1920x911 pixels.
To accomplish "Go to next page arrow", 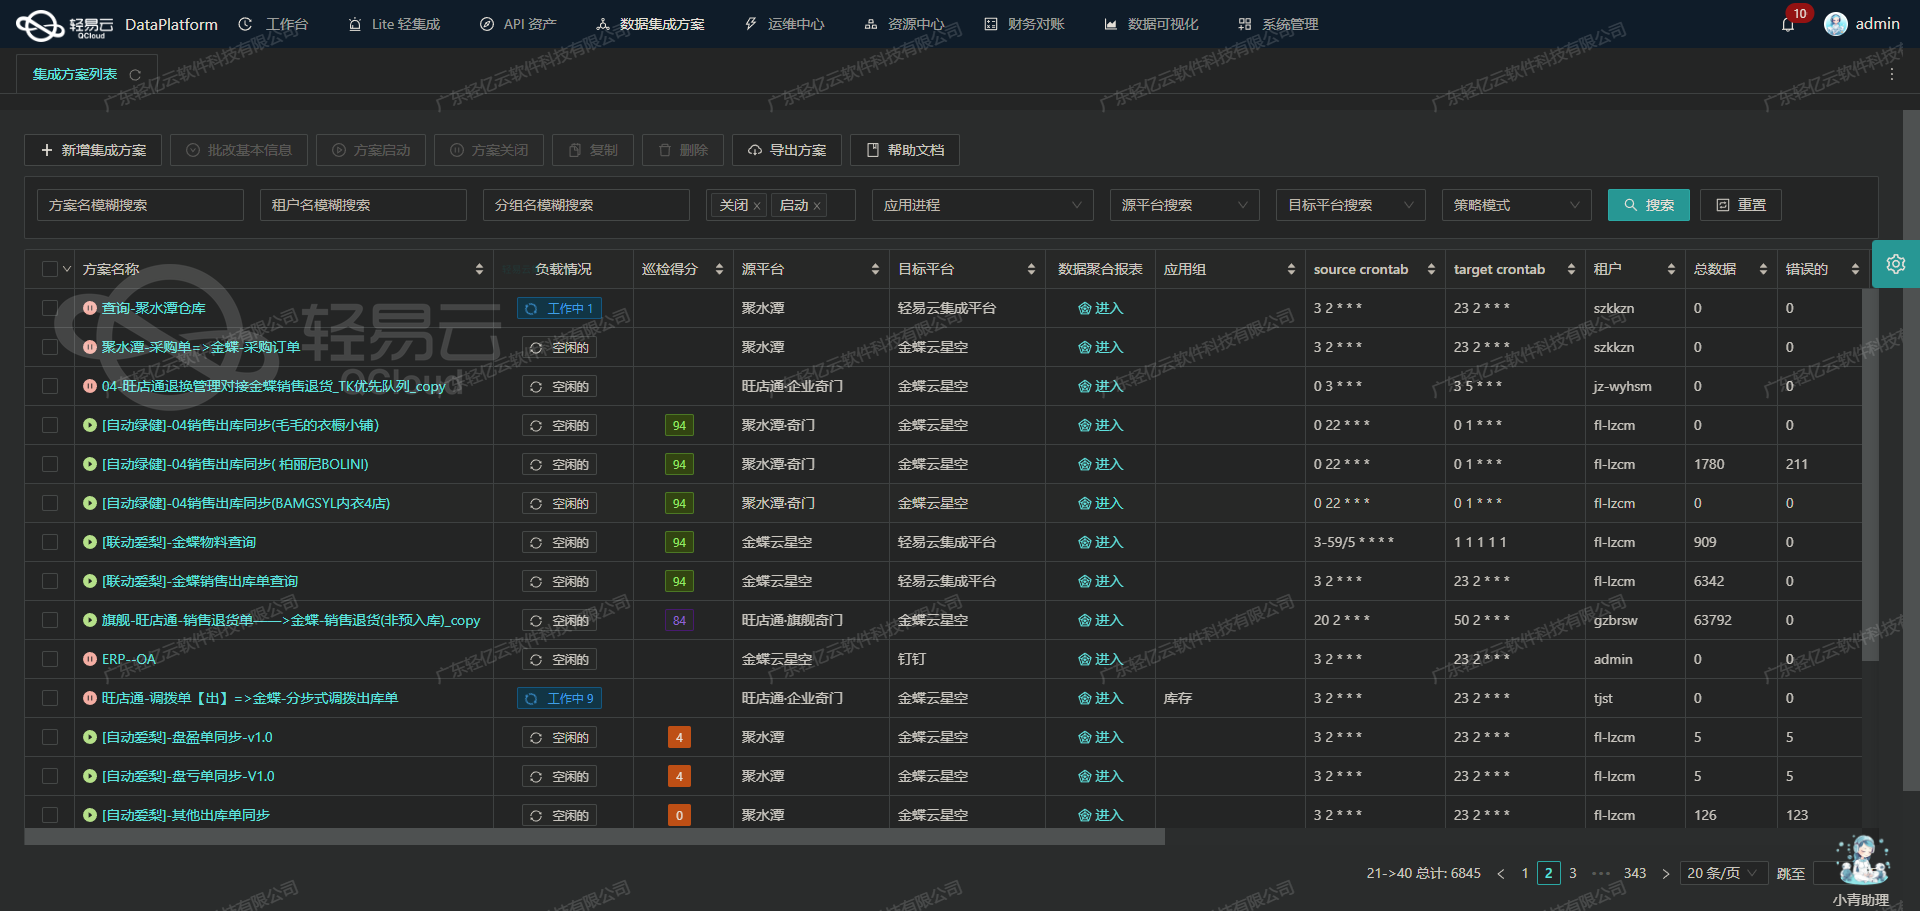I will (1665, 873).
